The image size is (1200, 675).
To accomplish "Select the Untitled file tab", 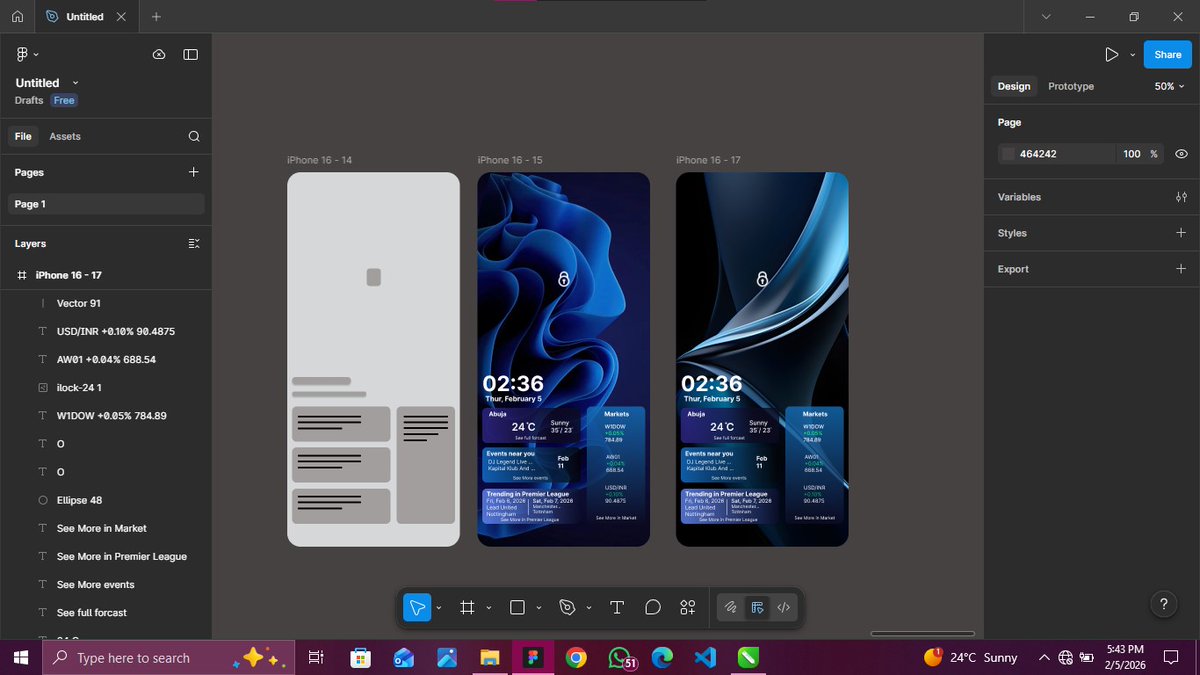I will 85,17.
